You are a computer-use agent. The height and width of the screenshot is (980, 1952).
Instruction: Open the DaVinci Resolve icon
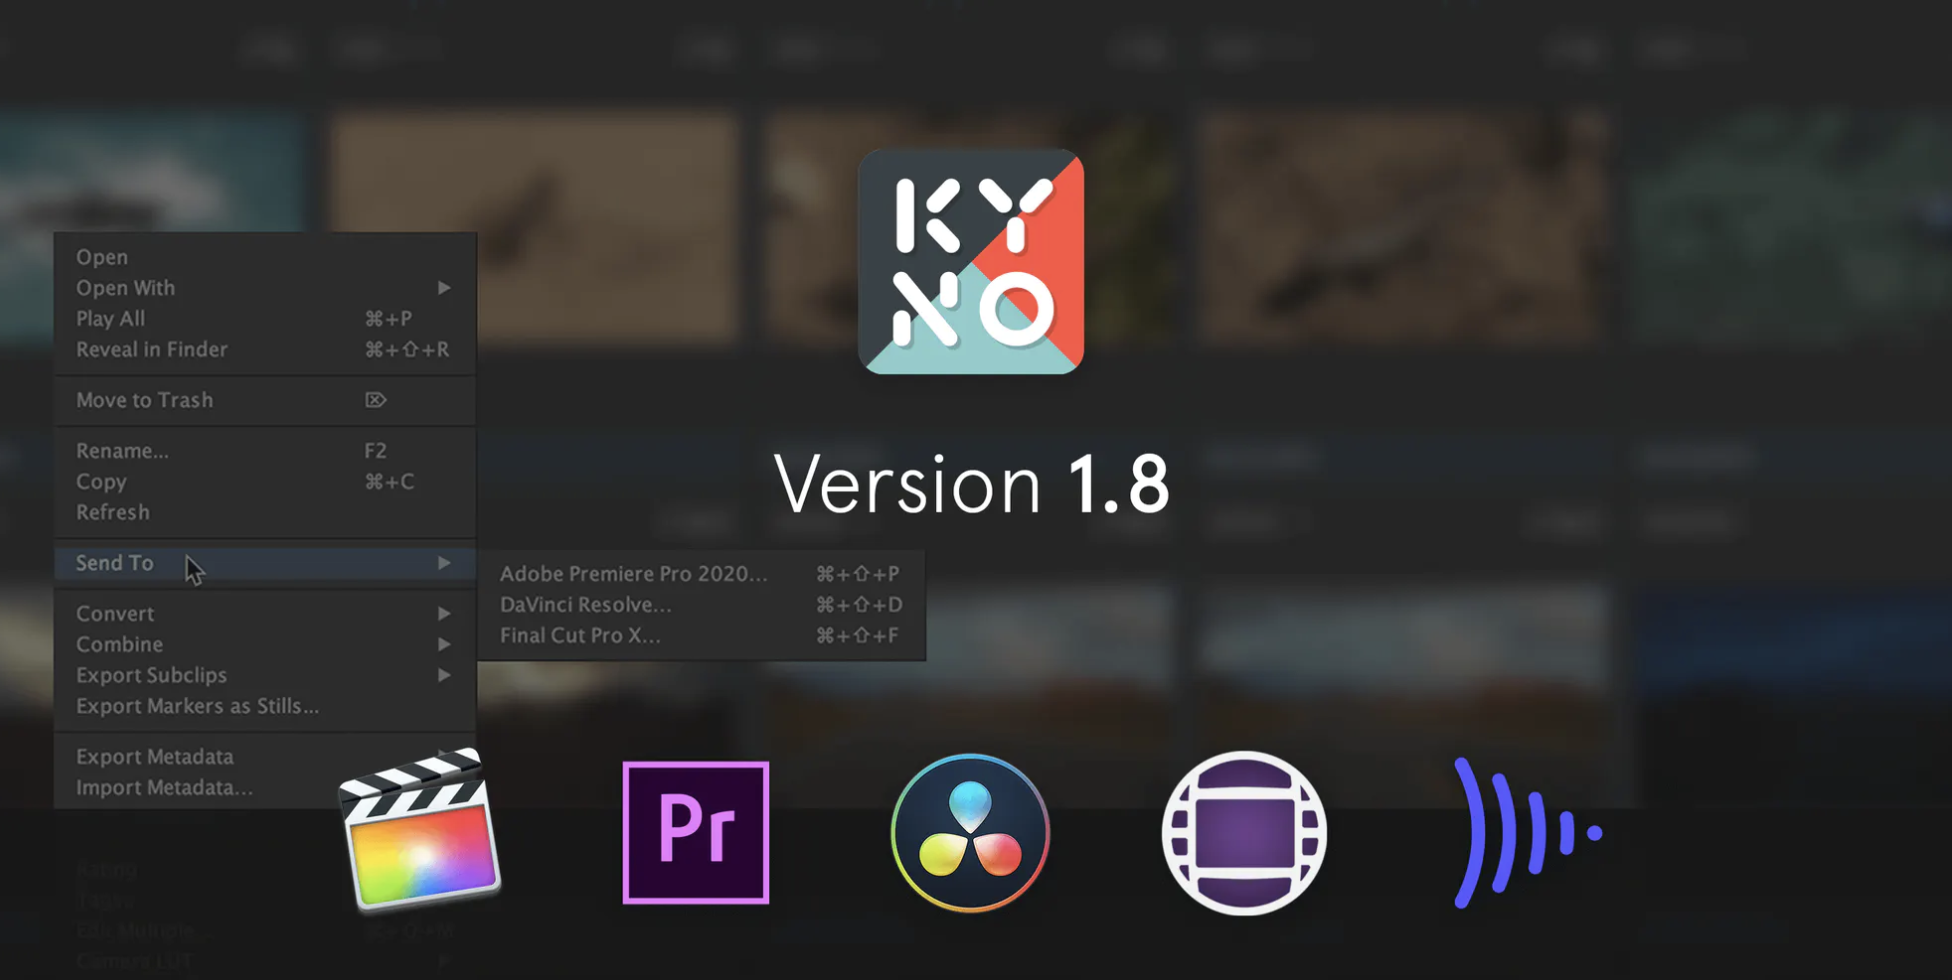click(967, 834)
